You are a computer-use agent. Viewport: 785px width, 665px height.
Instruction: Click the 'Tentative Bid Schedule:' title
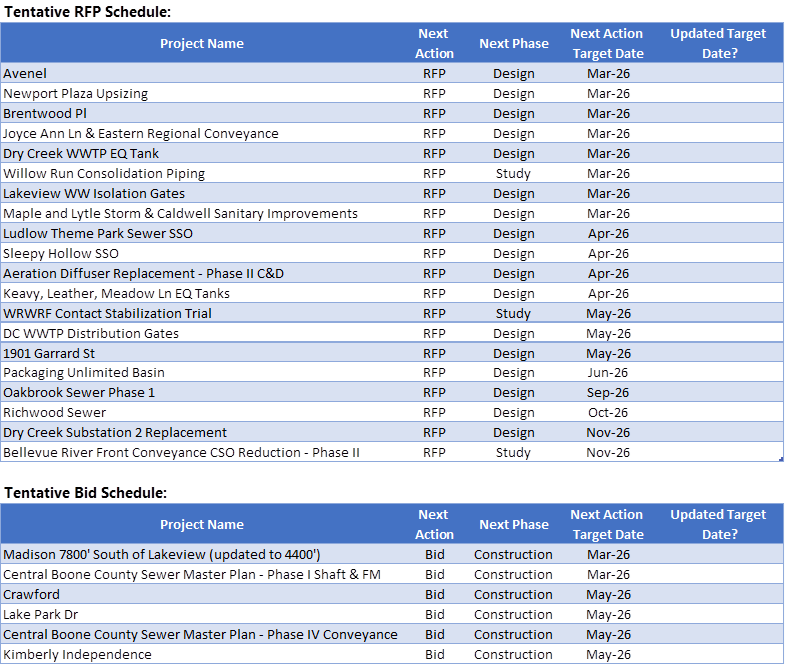click(85, 492)
